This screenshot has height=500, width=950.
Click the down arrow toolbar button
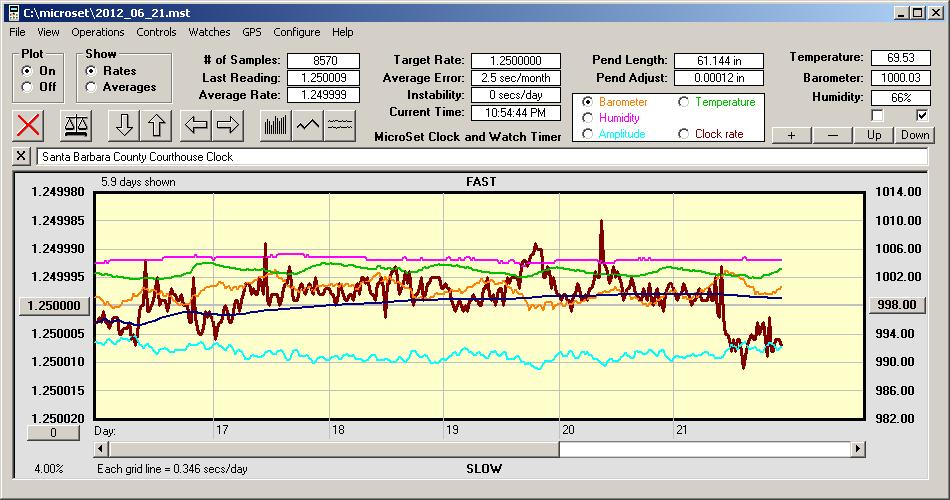click(124, 125)
